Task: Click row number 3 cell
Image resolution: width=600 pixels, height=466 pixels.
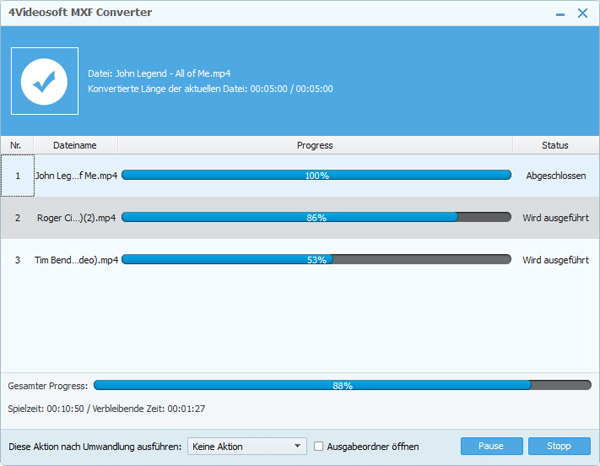Action: [17, 259]
